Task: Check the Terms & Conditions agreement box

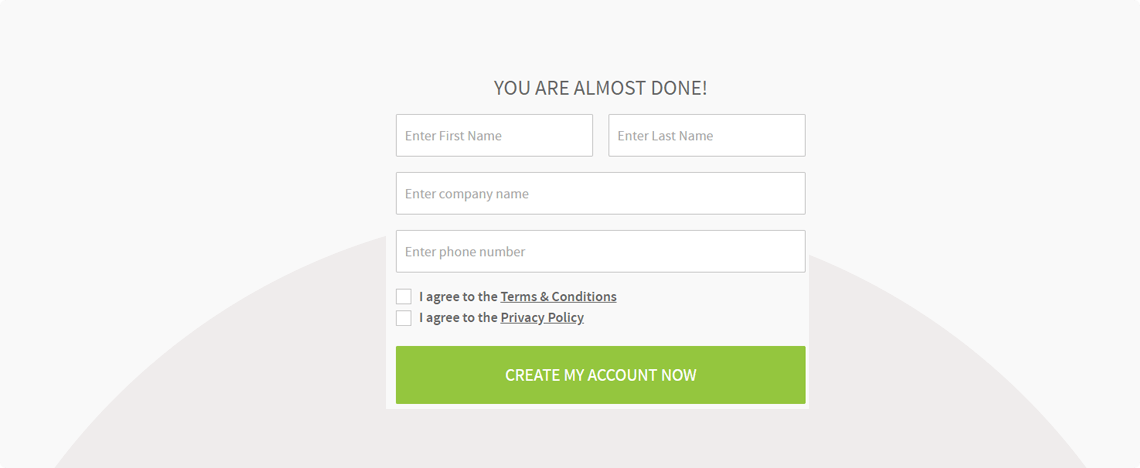Action: click(x=404, y=296)
